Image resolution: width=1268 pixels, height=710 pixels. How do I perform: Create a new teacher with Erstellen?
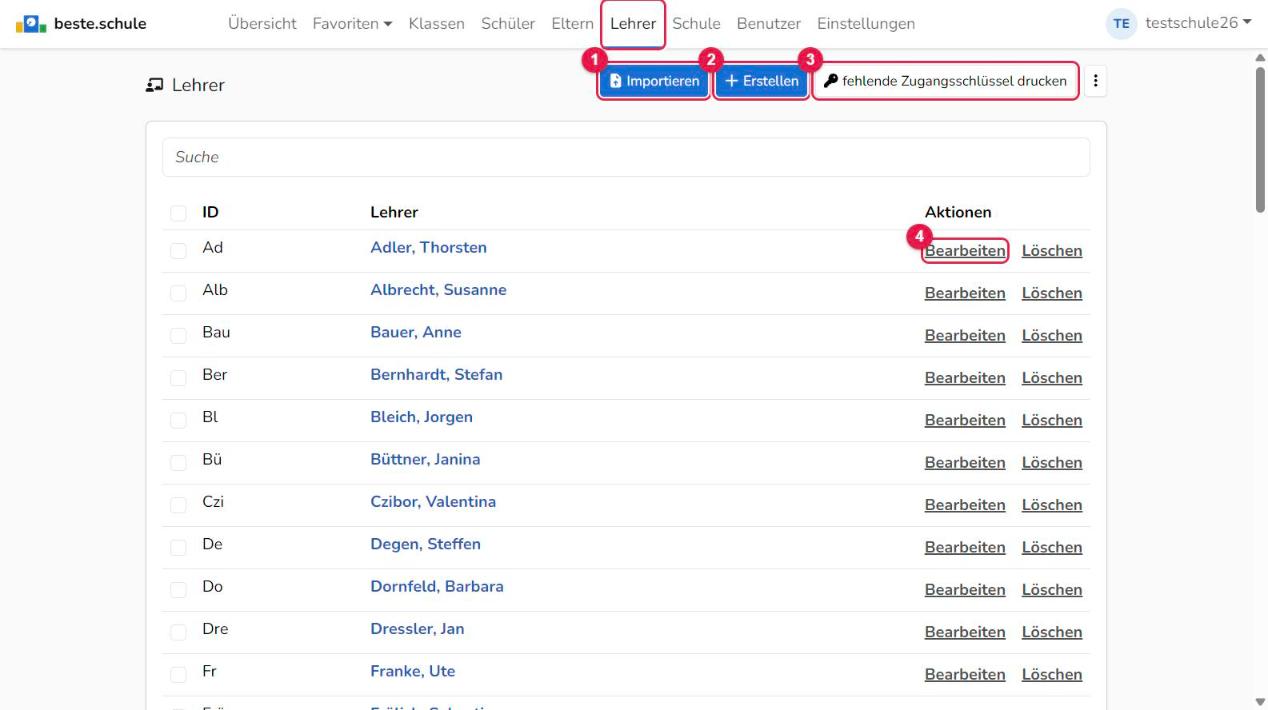click(762, 81)
